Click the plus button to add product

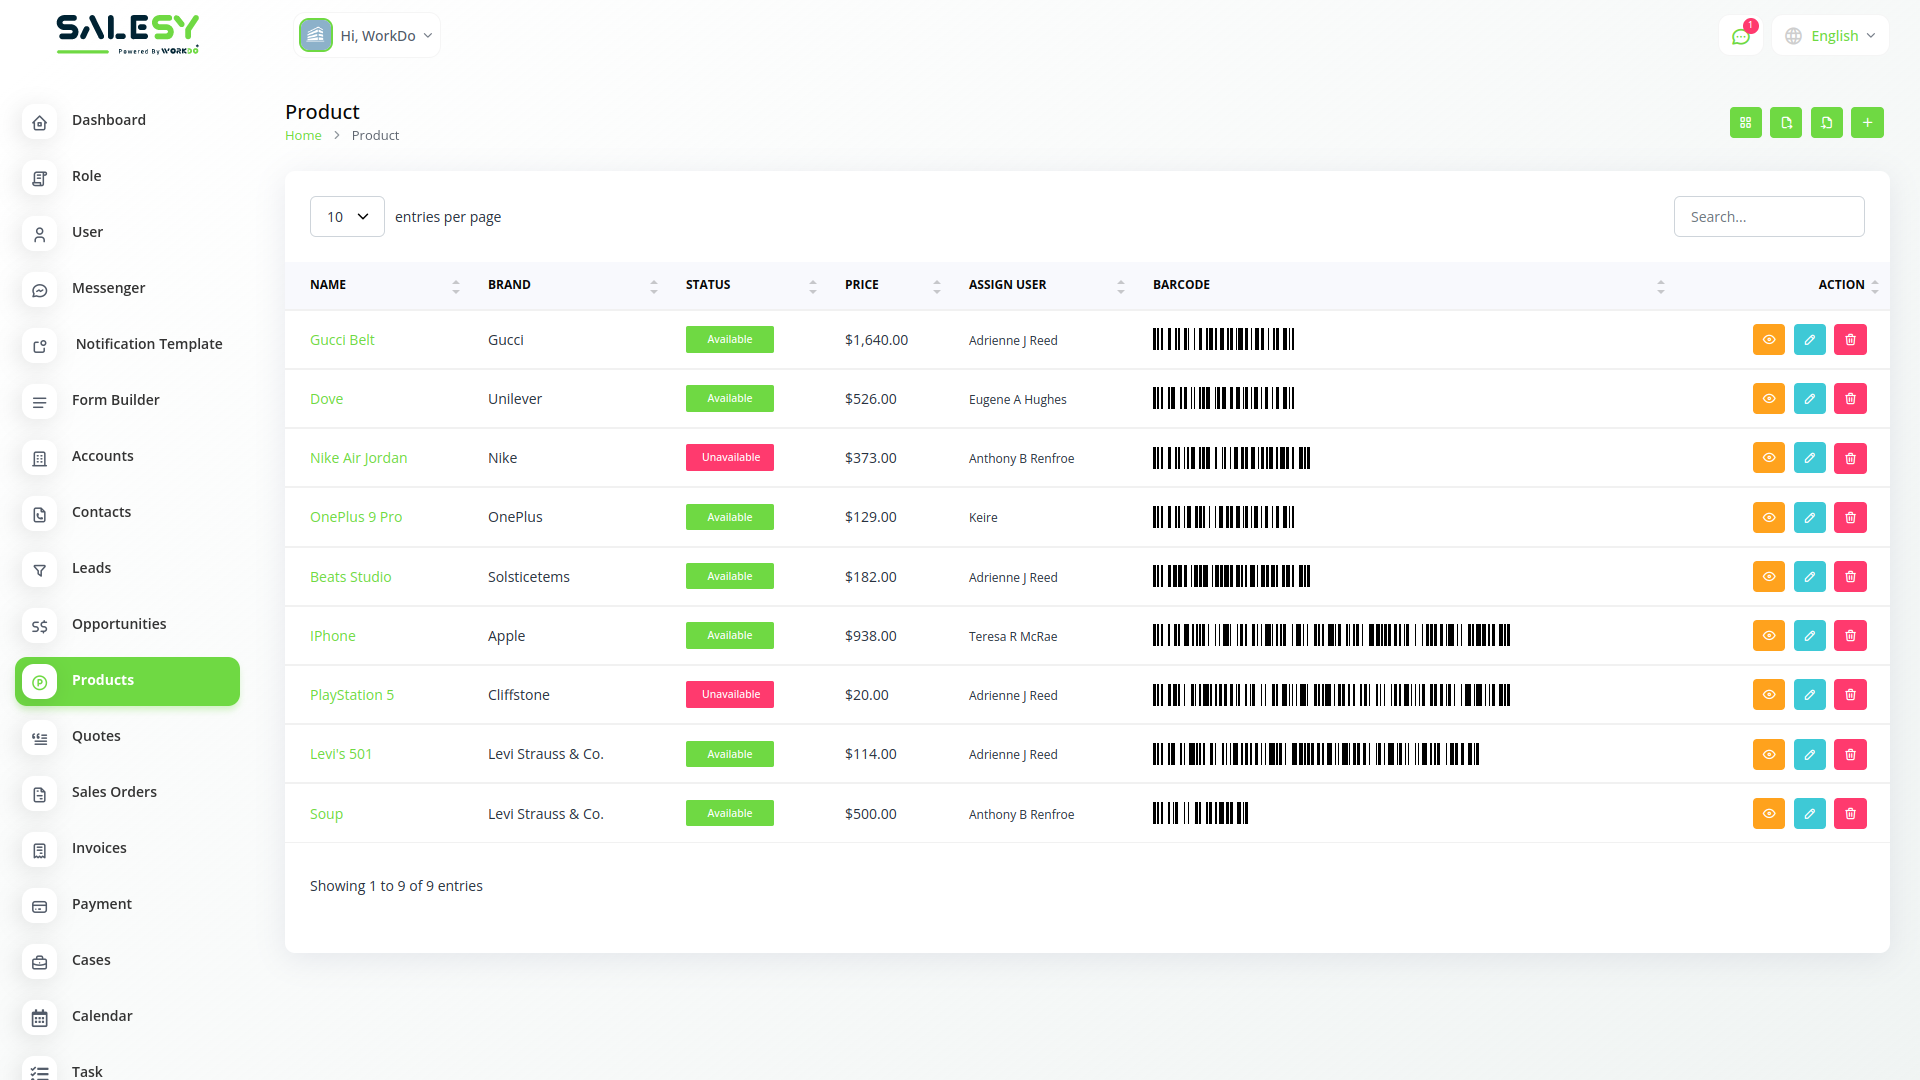(x=1867, y=123)
